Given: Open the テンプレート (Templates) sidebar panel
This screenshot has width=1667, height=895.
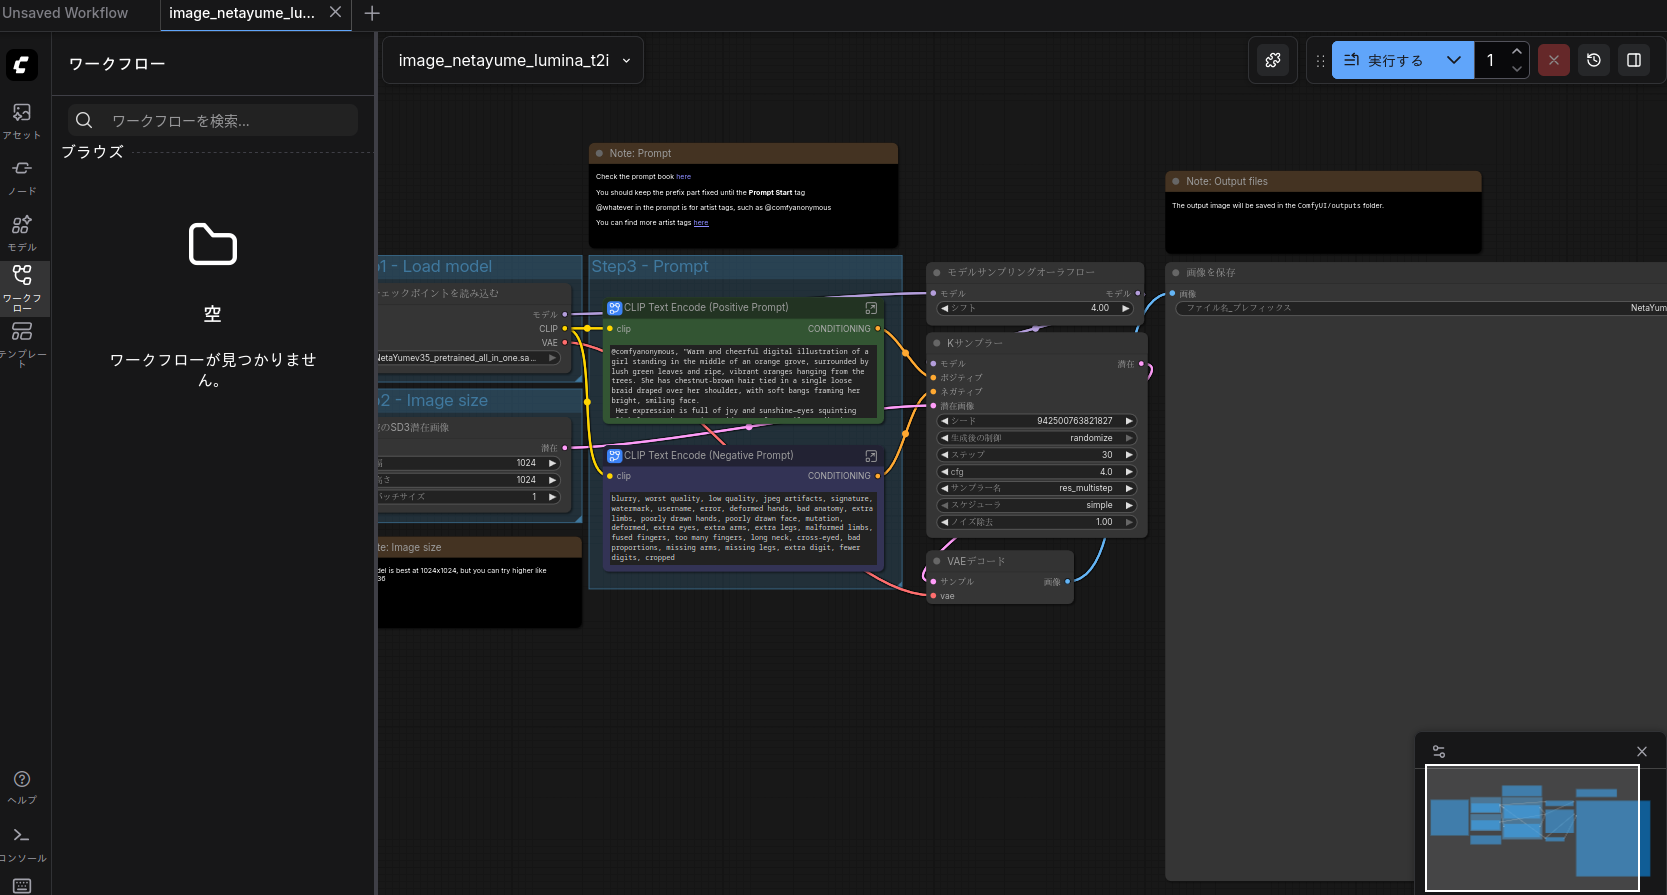Looking at the screenshot, I should tap(22, 343).
